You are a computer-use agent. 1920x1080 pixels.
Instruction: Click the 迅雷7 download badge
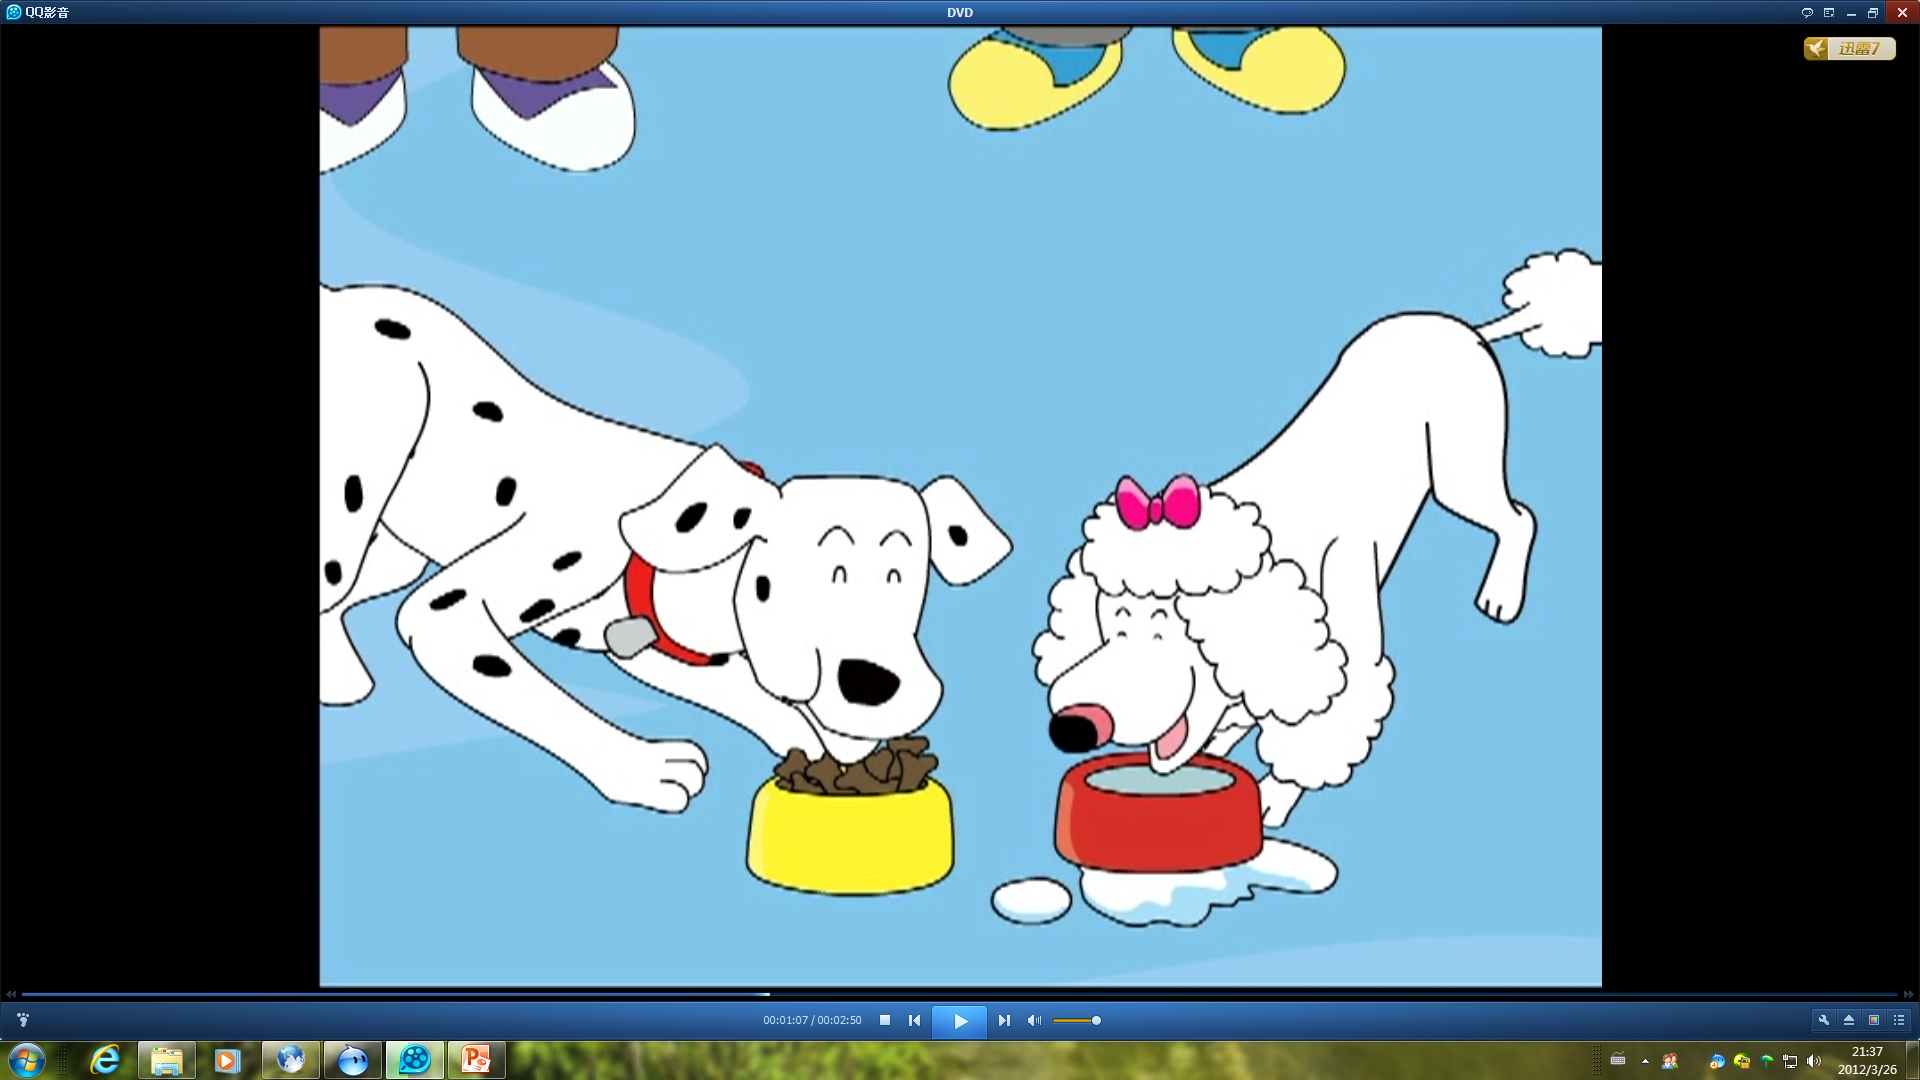click(1849, 48)
